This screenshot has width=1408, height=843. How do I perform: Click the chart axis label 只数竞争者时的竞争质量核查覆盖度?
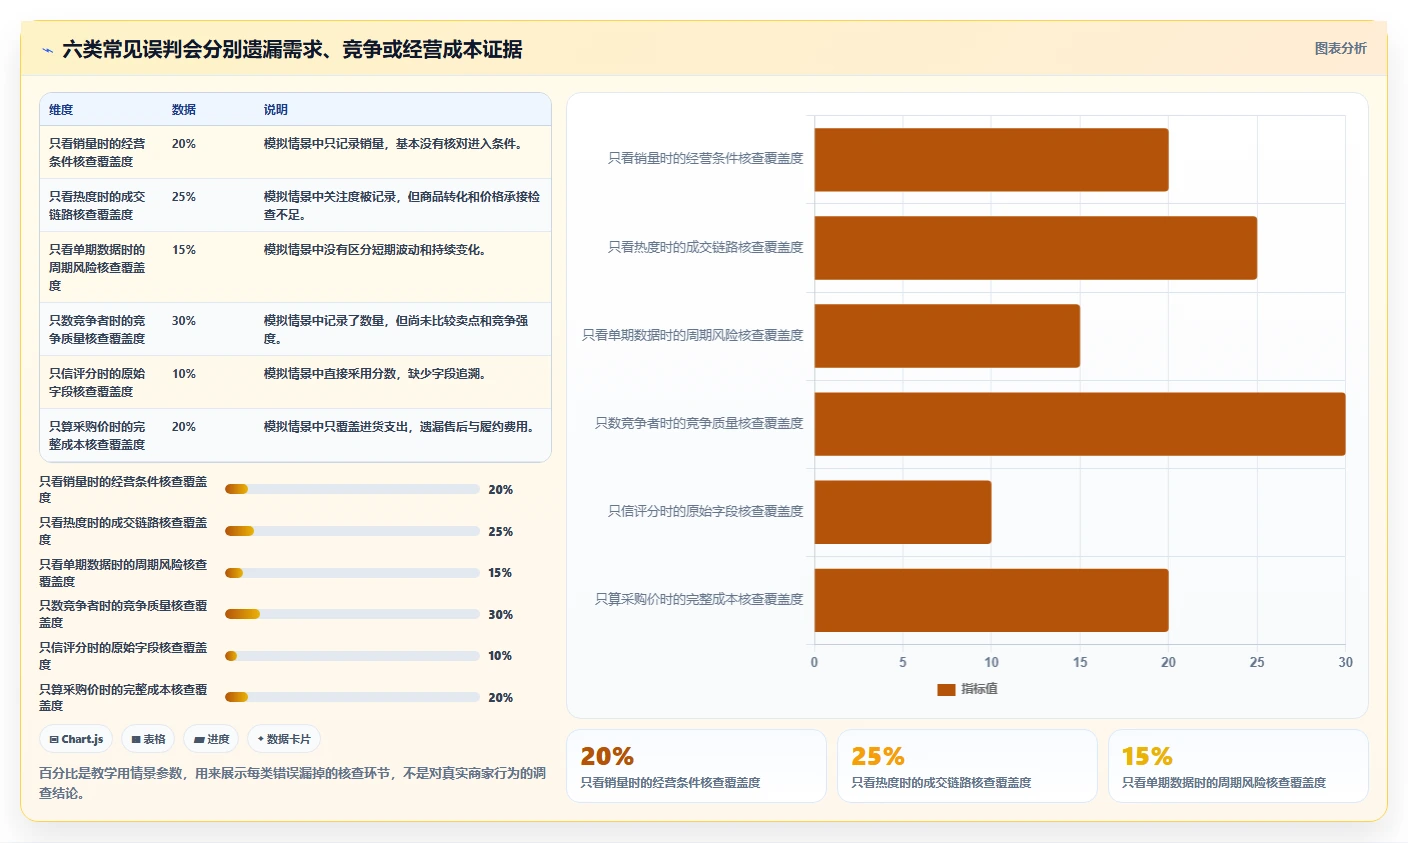[x=699, y=423]
